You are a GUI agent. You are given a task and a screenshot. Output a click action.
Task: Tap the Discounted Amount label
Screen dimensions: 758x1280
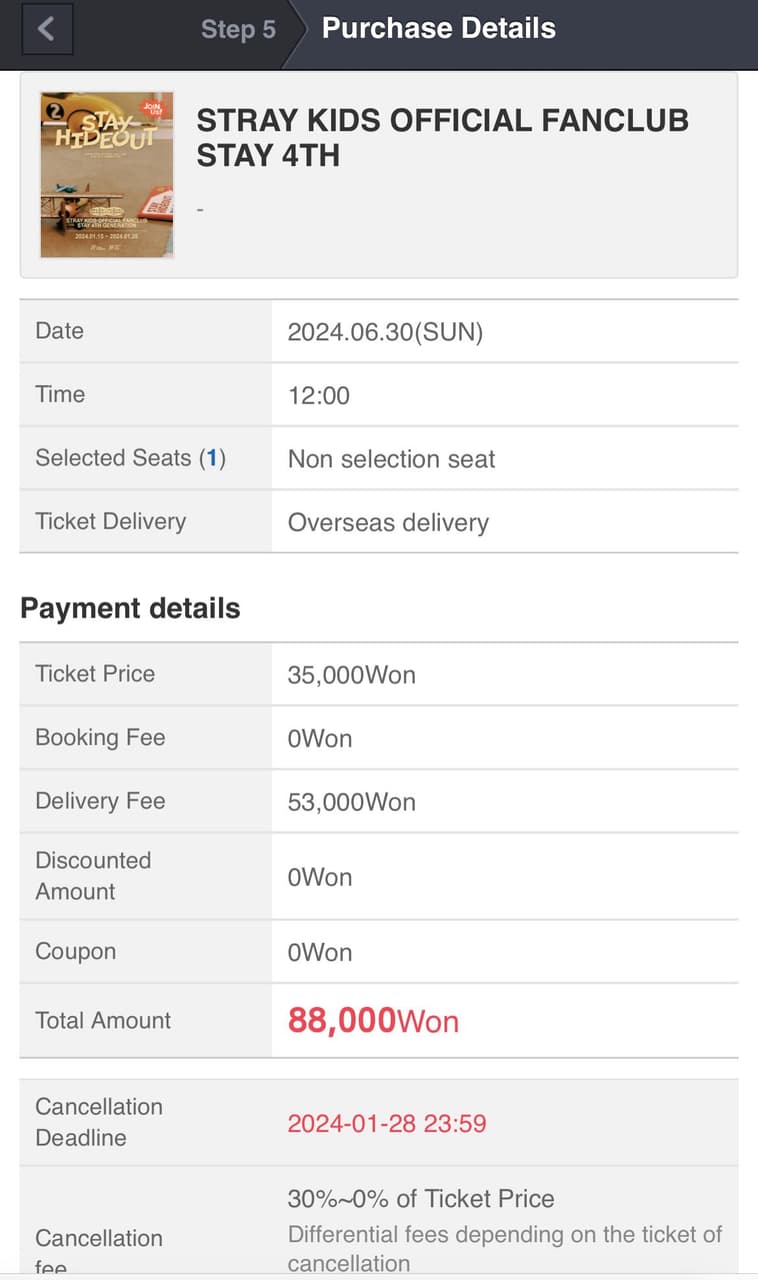click(x=93, y=876)
